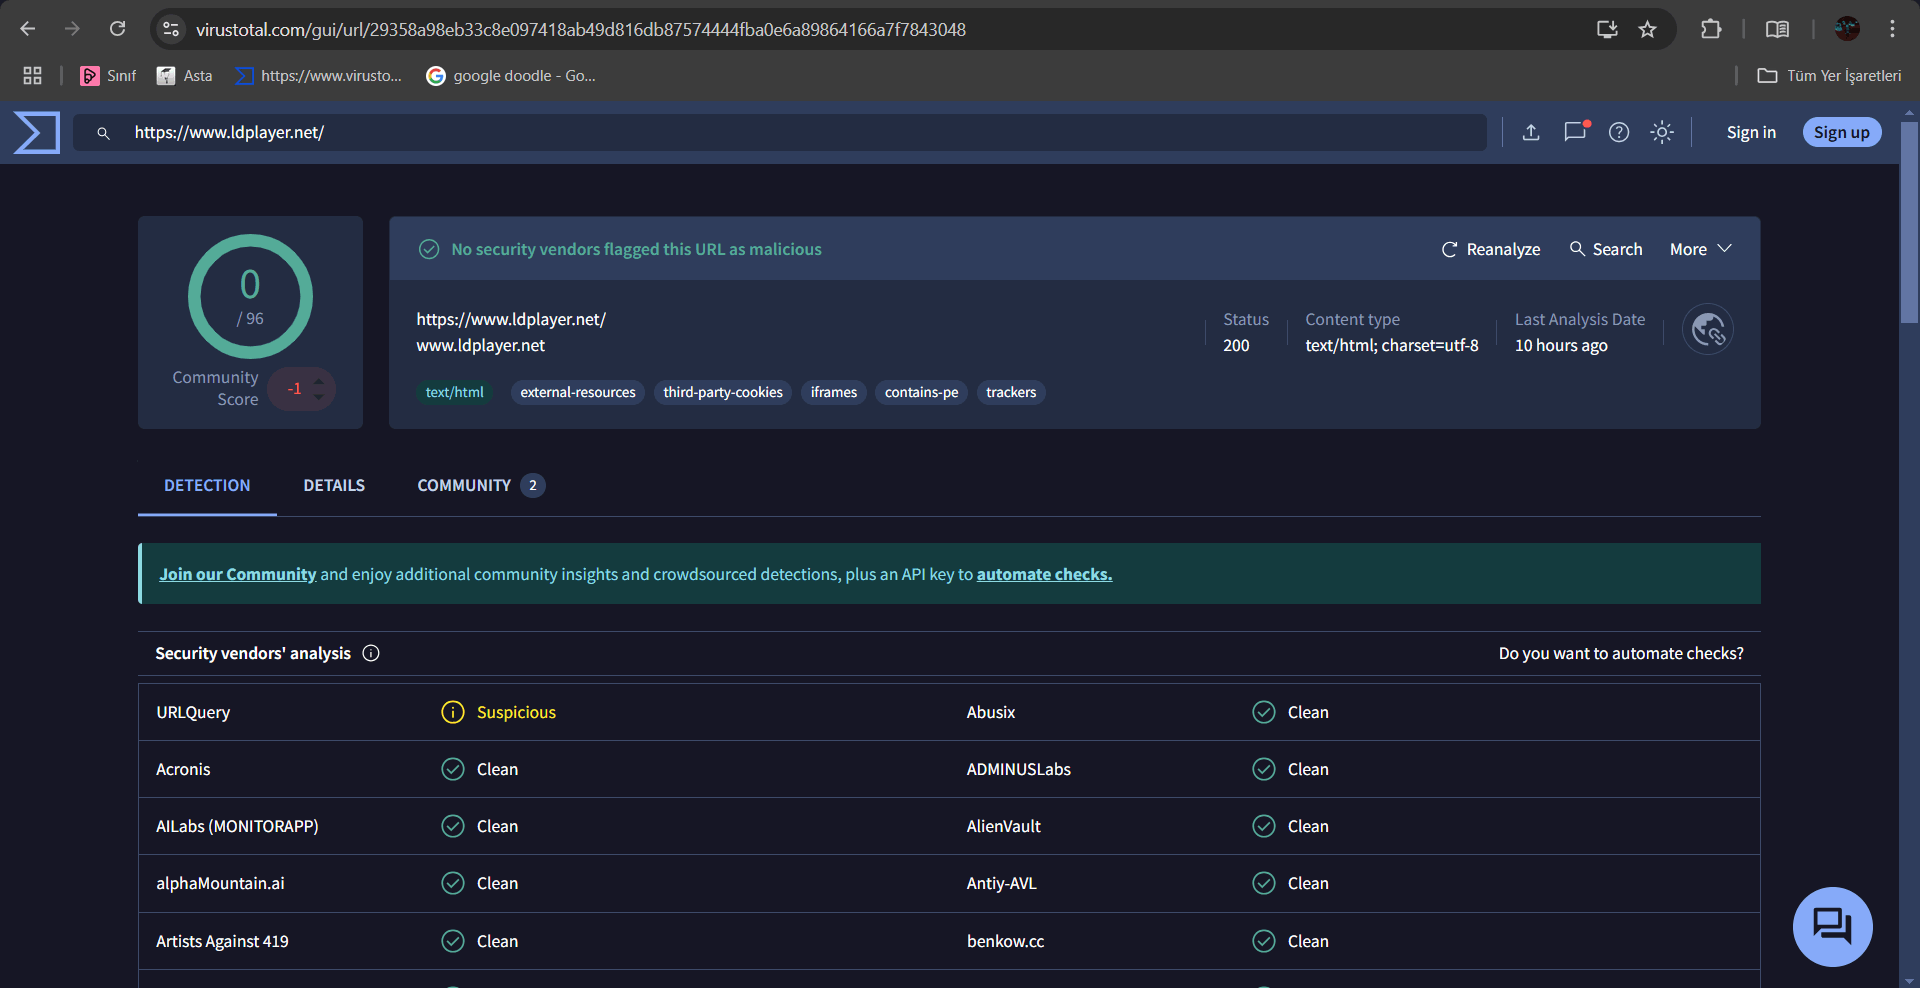The height and width of the screenshot is (988, 1920).
Task: Open the Tüm Yer İşaretleri folder
Action: point(1829,76)
